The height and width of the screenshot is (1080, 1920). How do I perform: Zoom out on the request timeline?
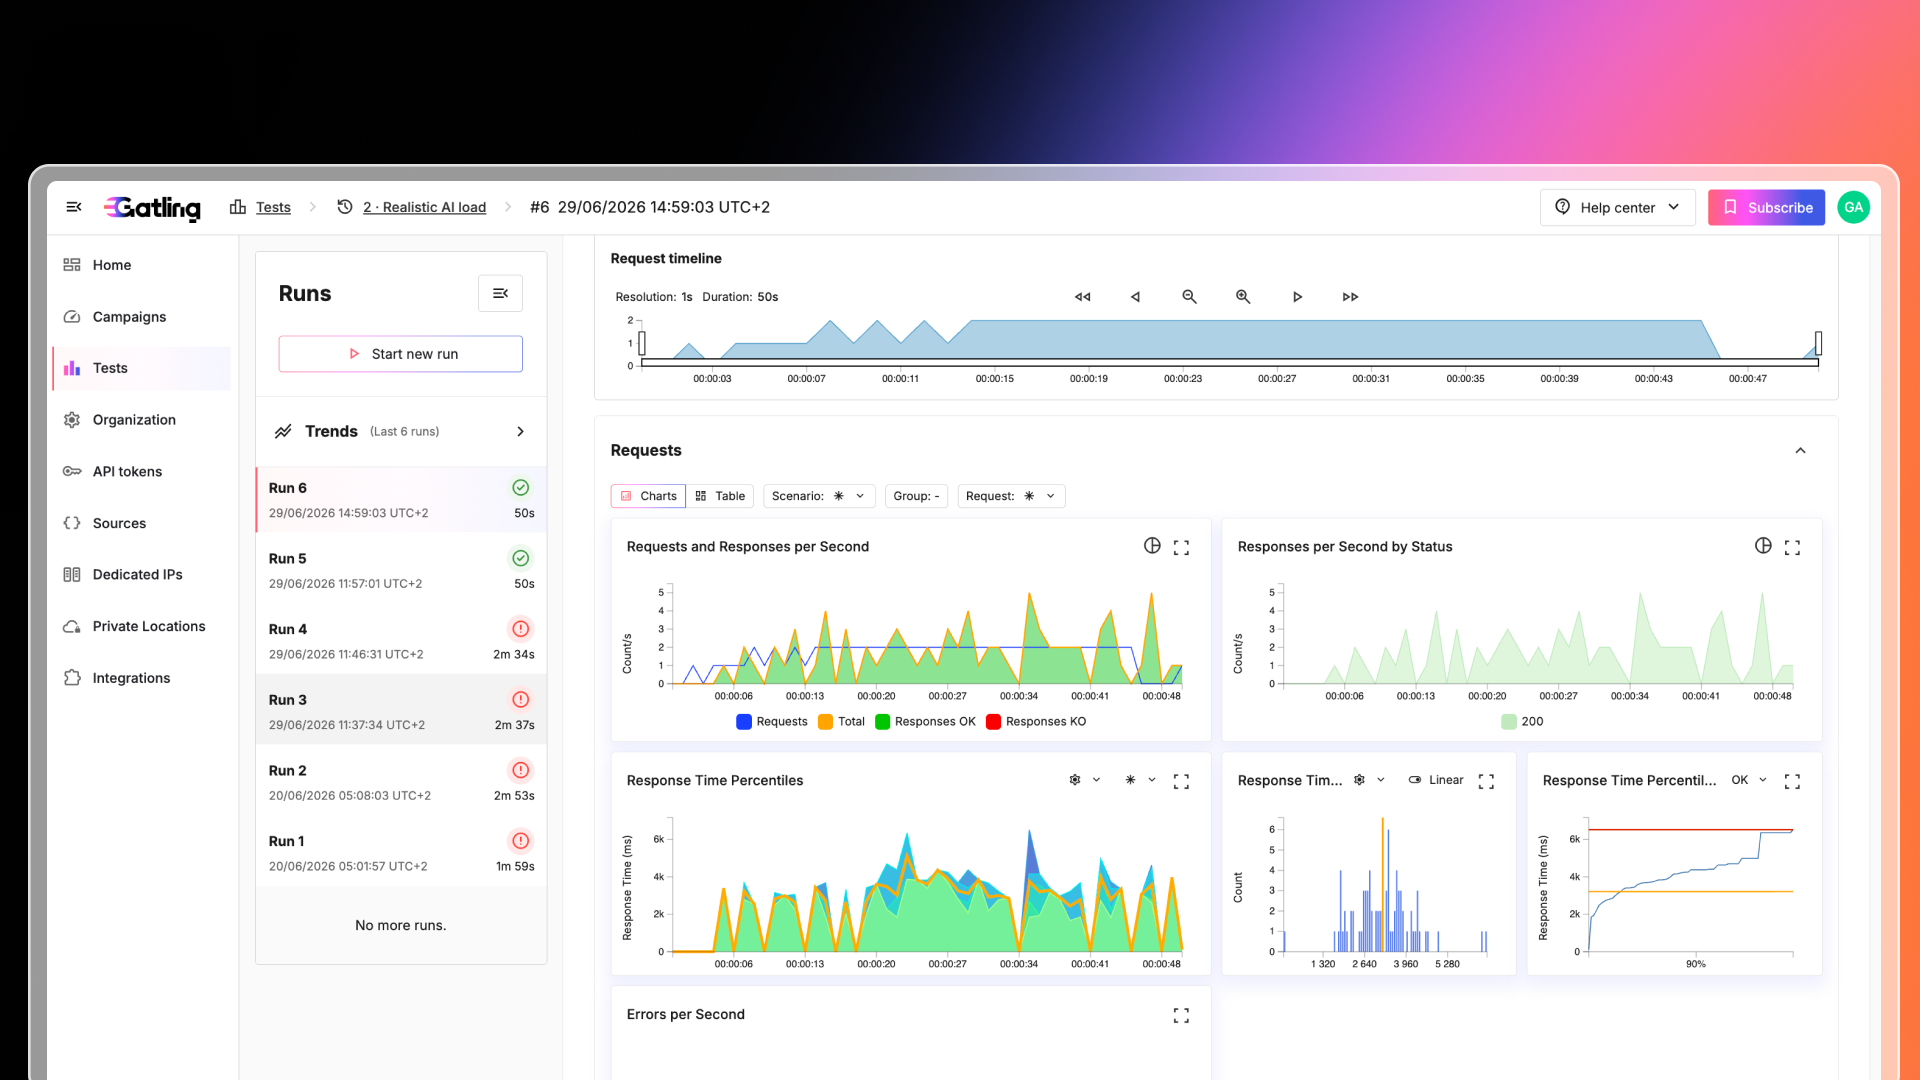click(x=1189, y=297)
